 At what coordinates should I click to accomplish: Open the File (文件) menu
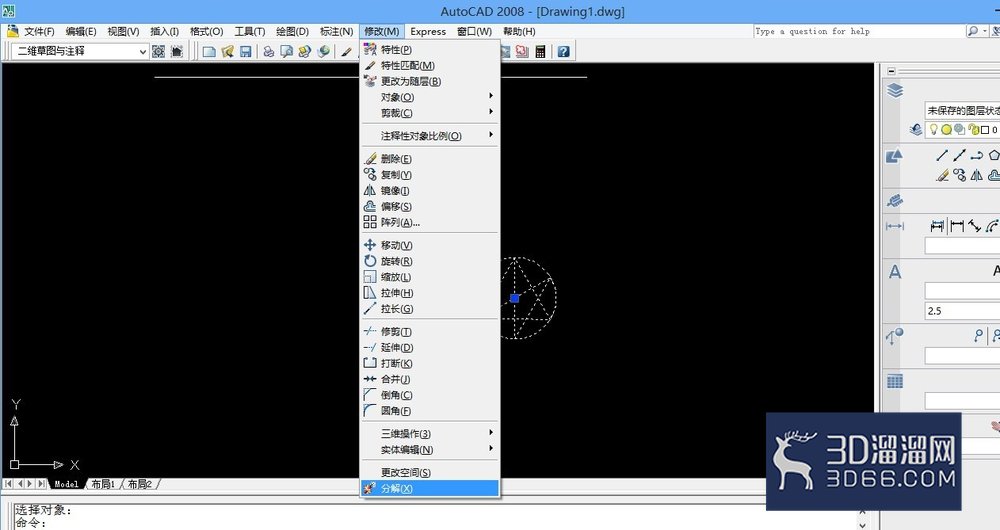(x=39, y=31)
